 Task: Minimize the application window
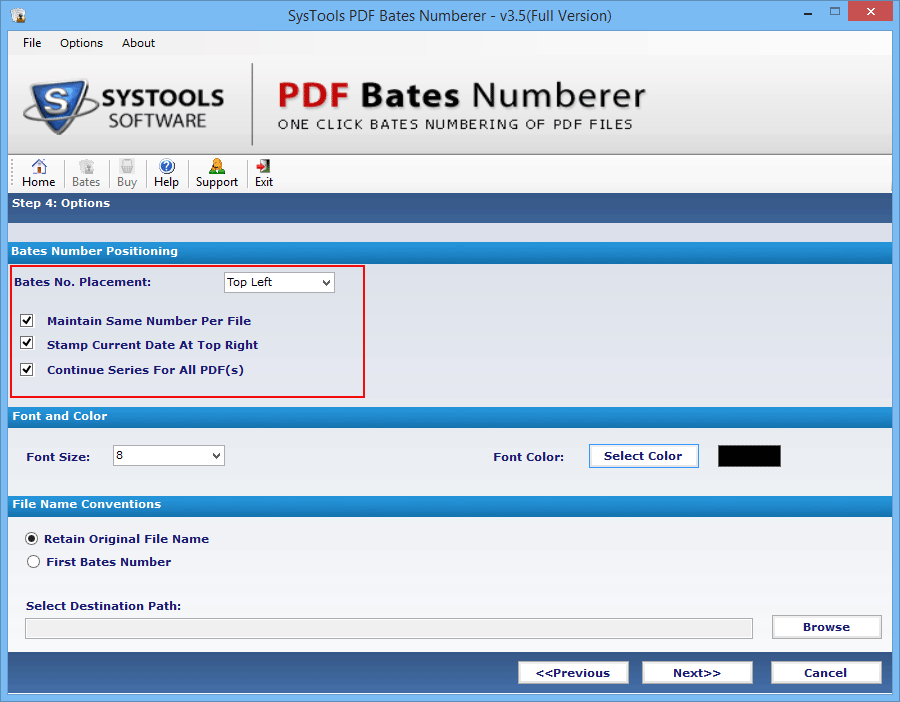[x=808, y=13]
